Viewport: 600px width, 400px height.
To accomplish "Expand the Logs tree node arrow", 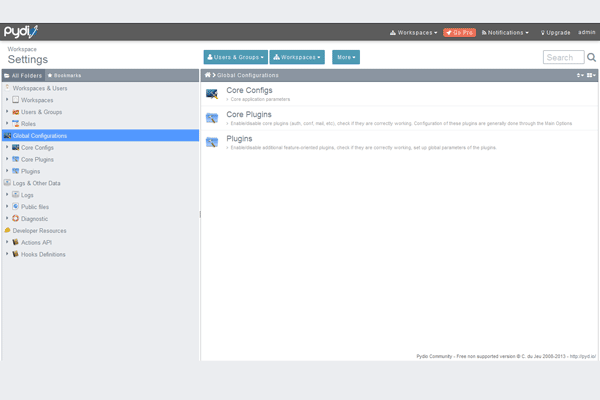I will pos(6,195).
